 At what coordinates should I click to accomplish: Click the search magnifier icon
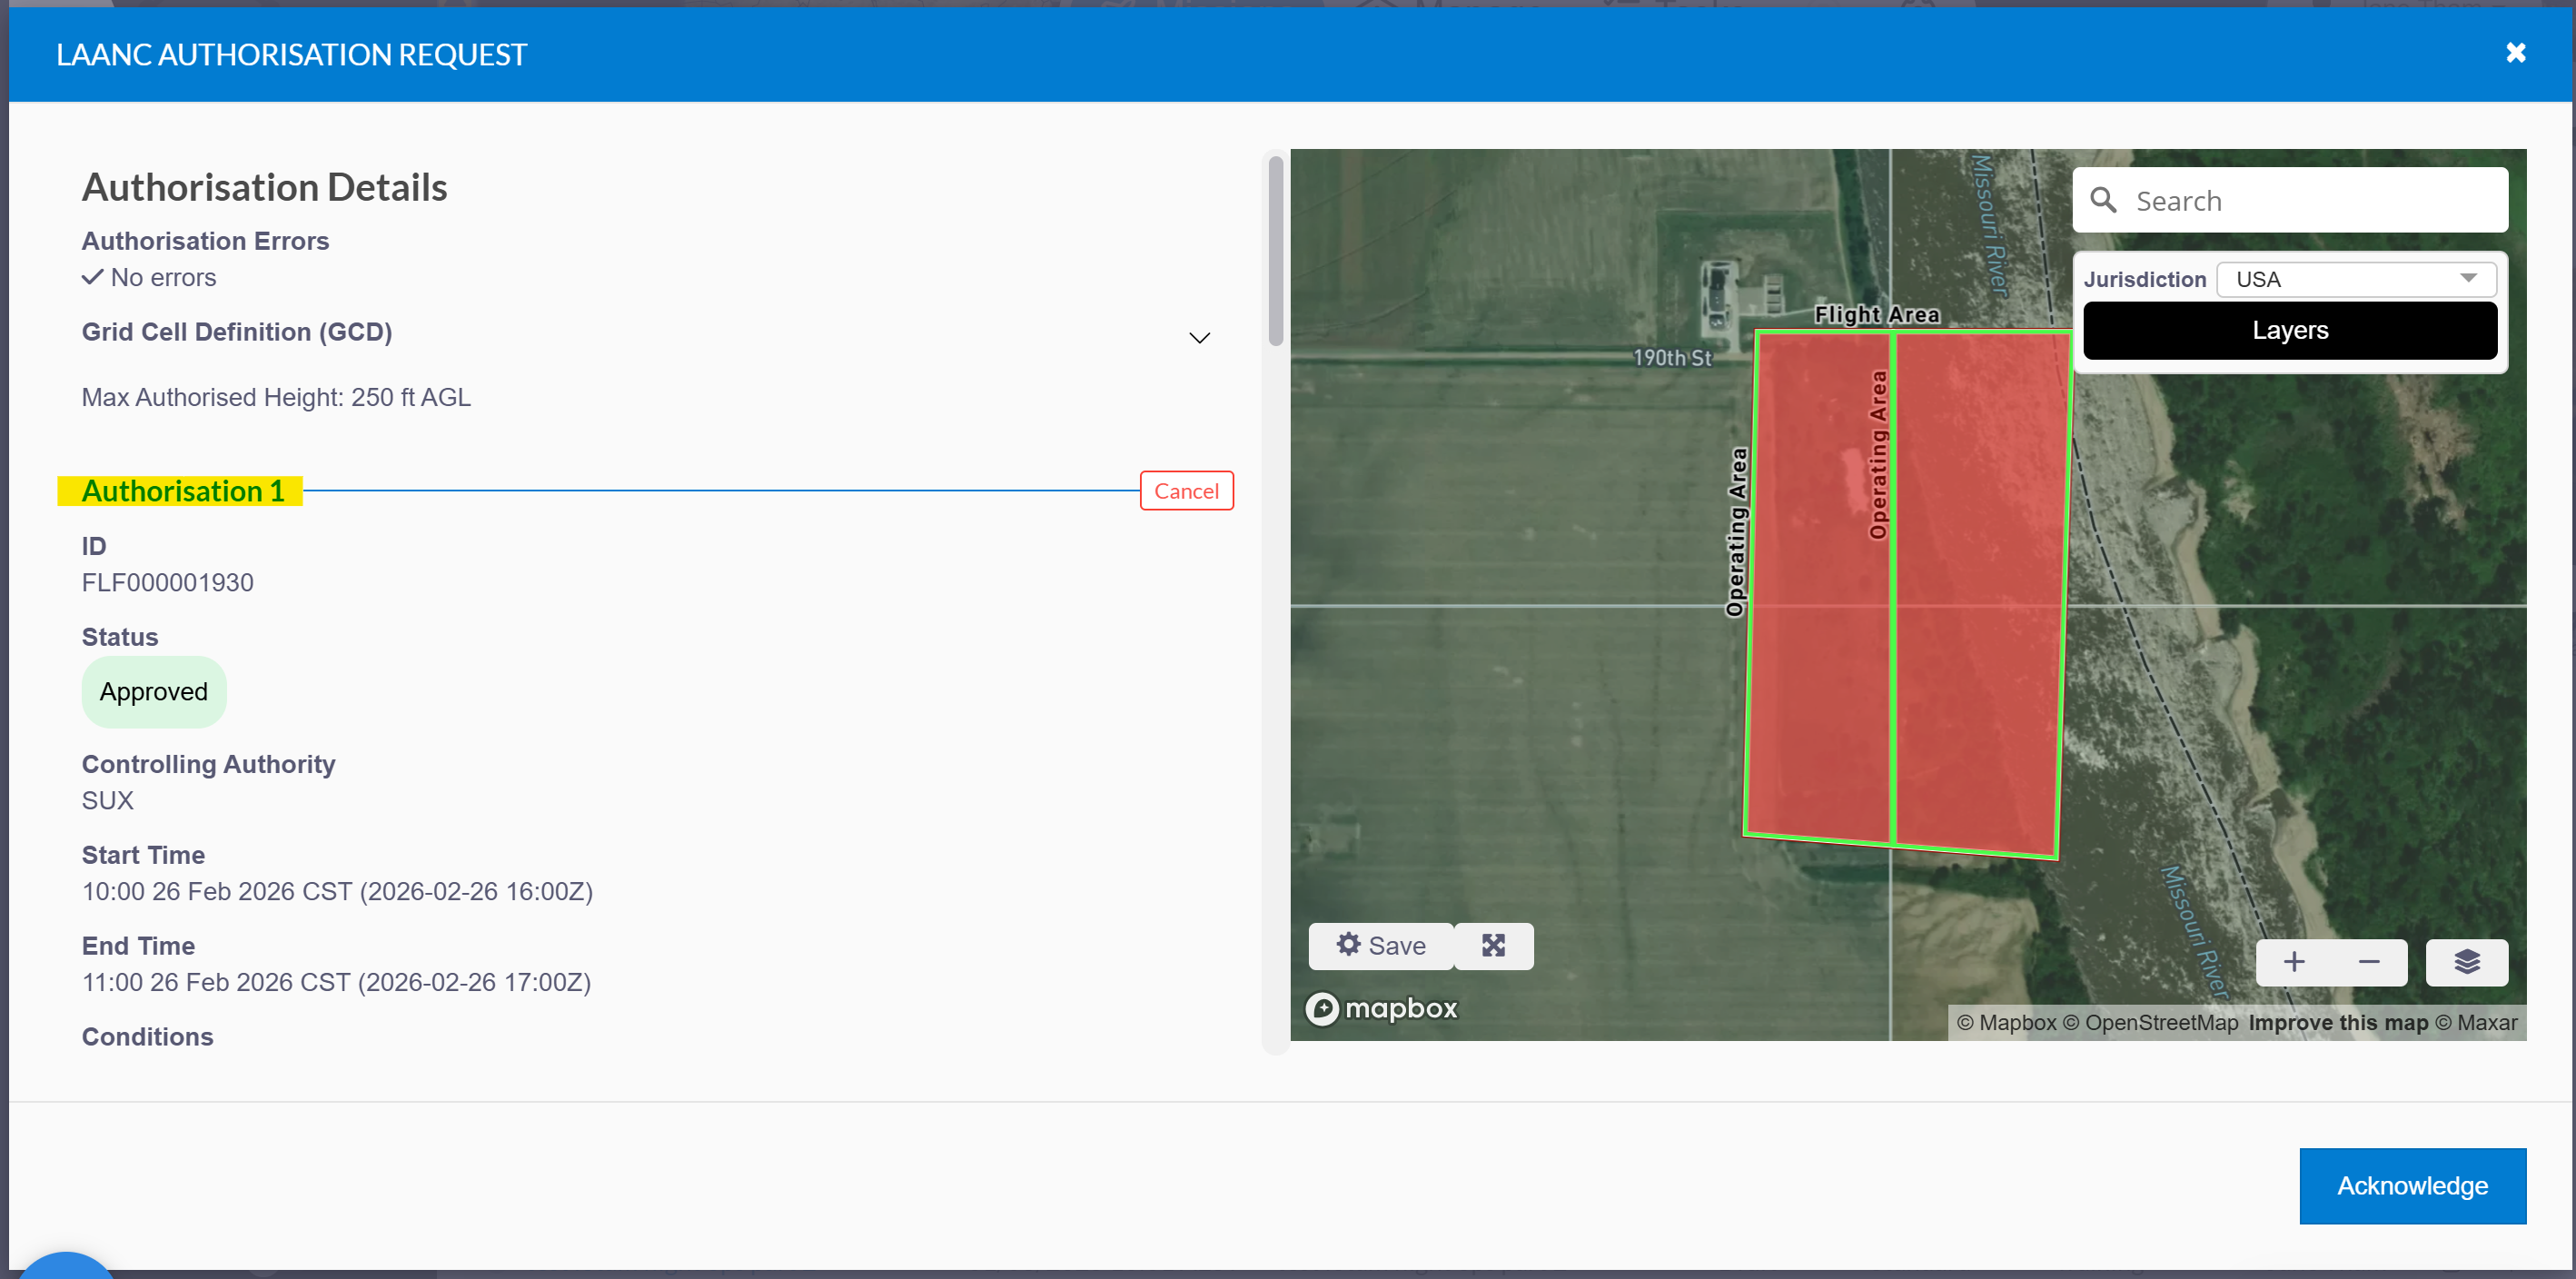(x=2103, y=201)
